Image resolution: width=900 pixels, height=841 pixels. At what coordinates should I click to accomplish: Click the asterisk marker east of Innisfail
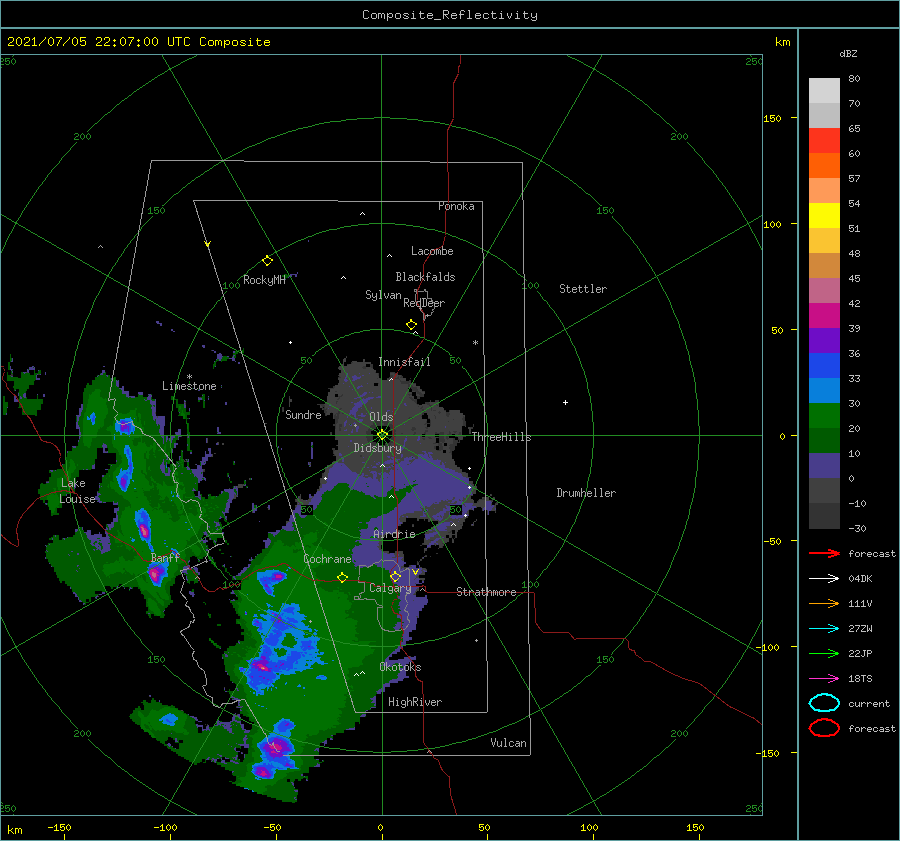click(x=475, y=343)
